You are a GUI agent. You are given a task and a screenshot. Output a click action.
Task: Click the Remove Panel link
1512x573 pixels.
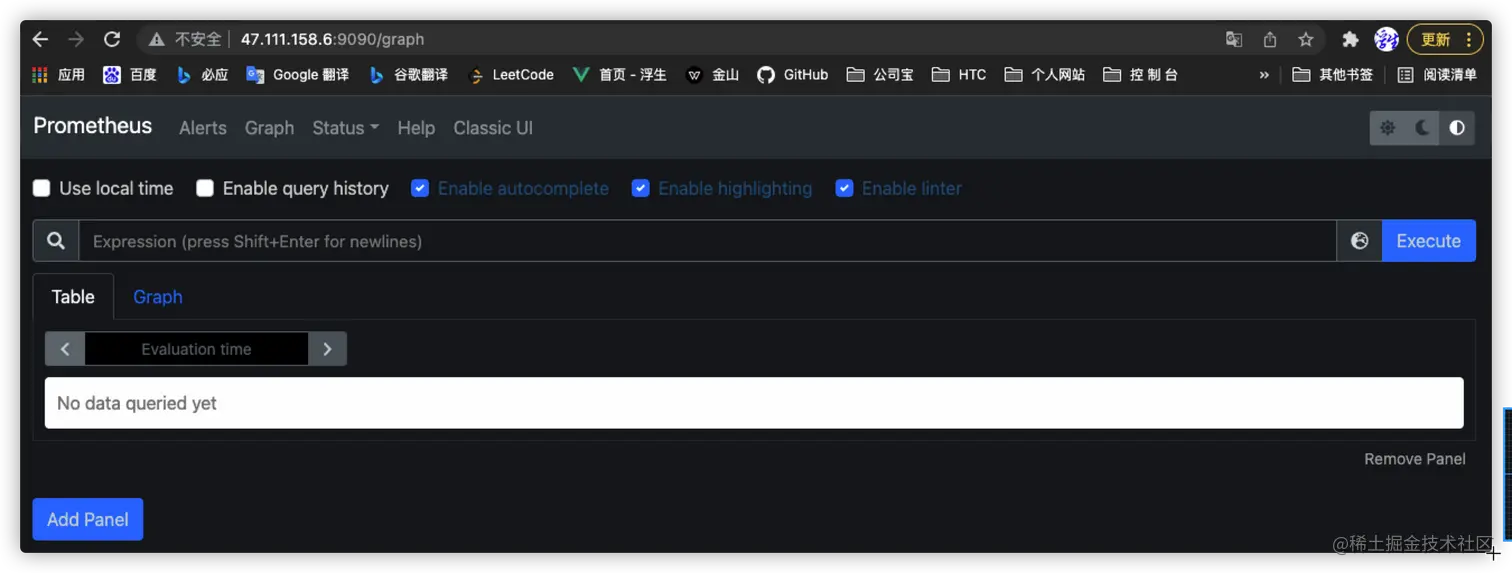coord(1415,459)
